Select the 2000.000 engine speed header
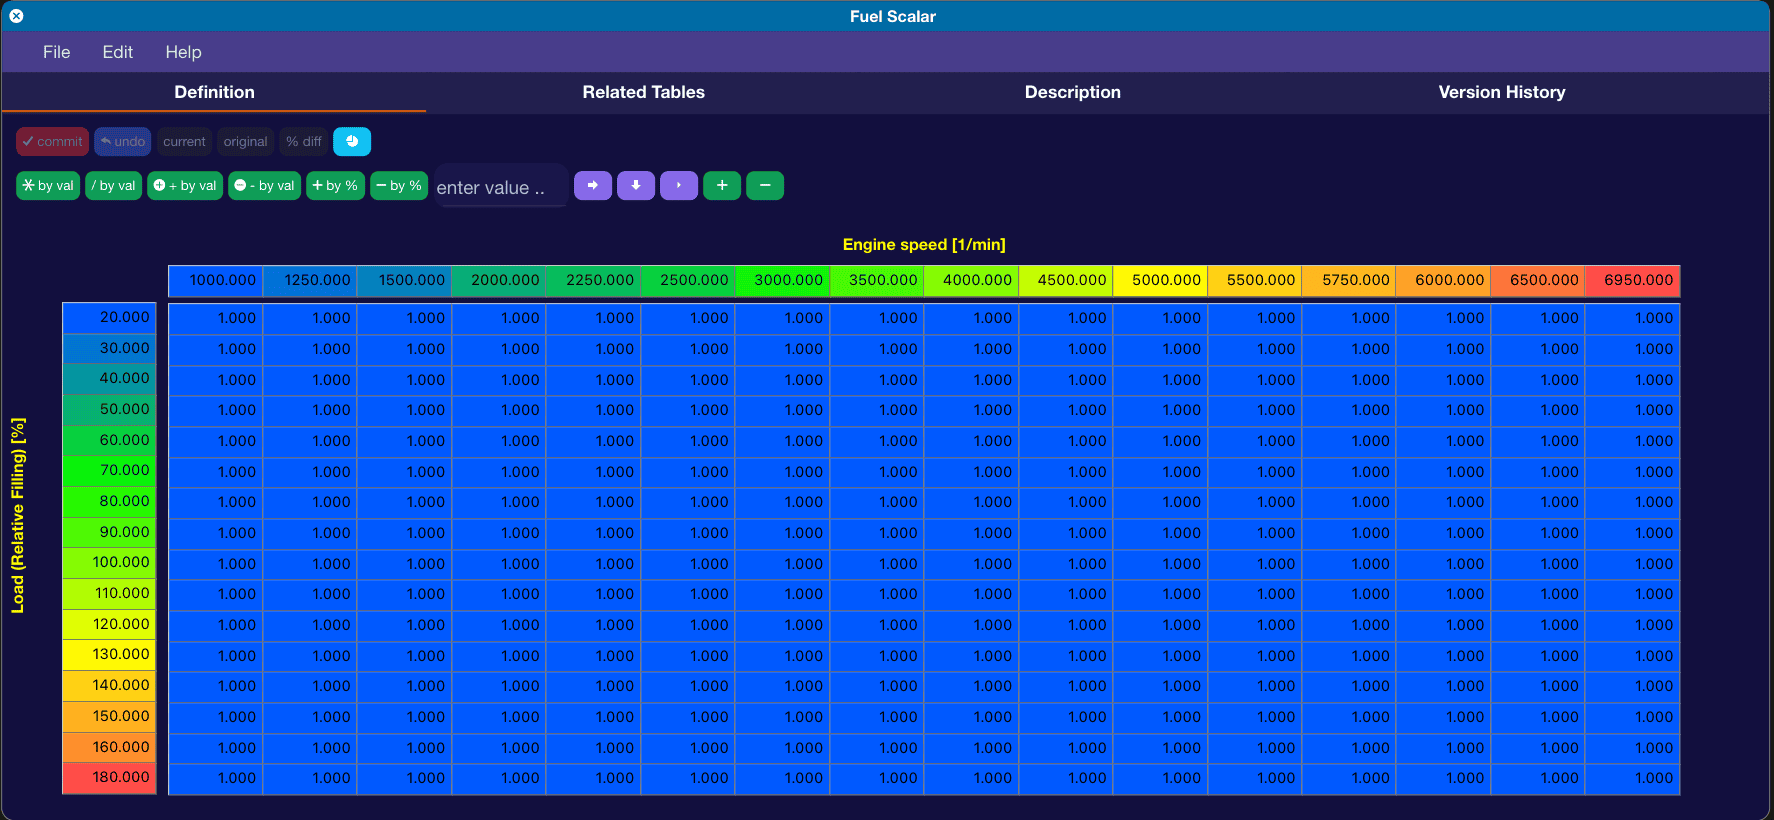1774x820 pixels. coord(498,280)
